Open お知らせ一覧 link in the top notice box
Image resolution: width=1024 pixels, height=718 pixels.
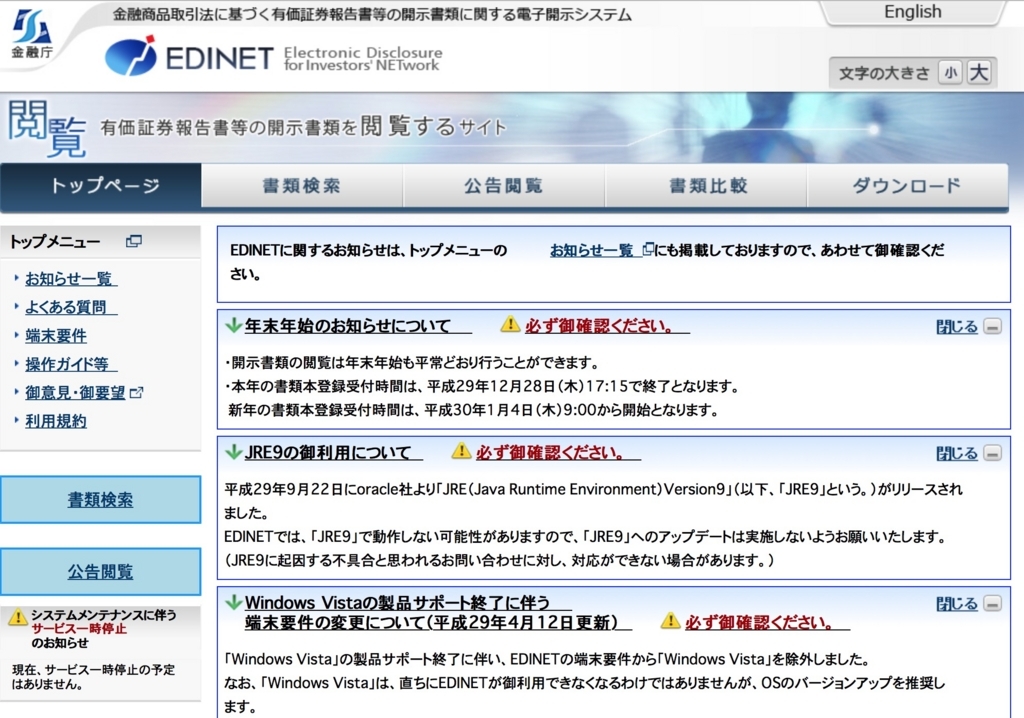click(x=596, y=250)
